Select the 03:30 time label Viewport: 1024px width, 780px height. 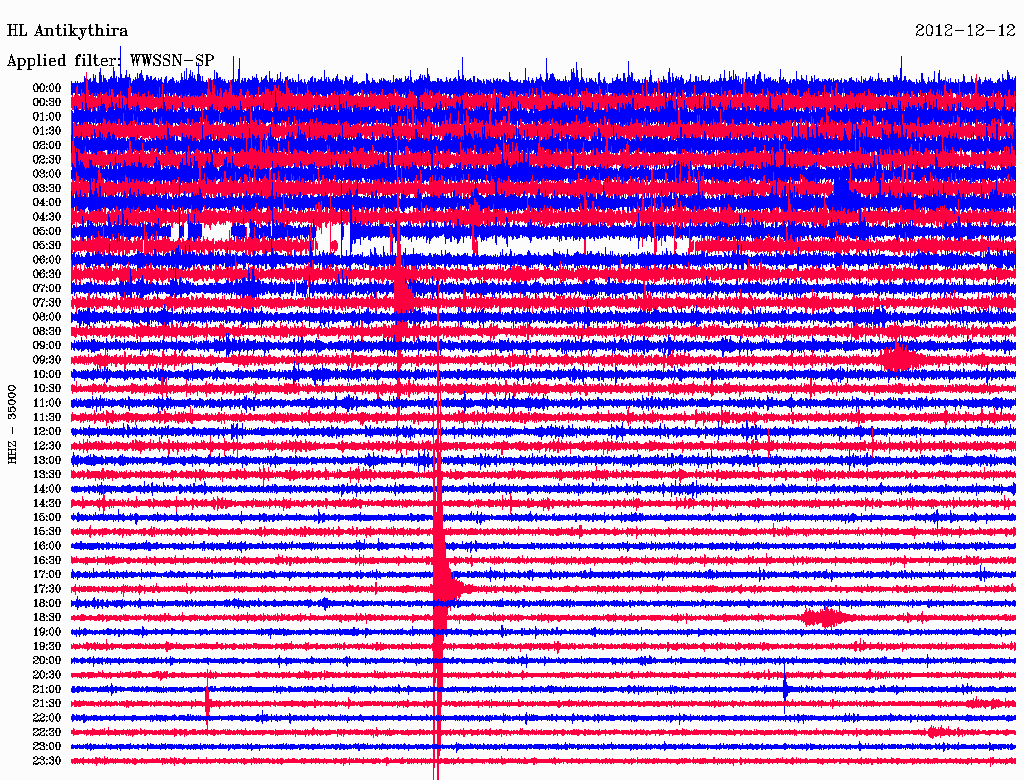[x=47, y=189]
